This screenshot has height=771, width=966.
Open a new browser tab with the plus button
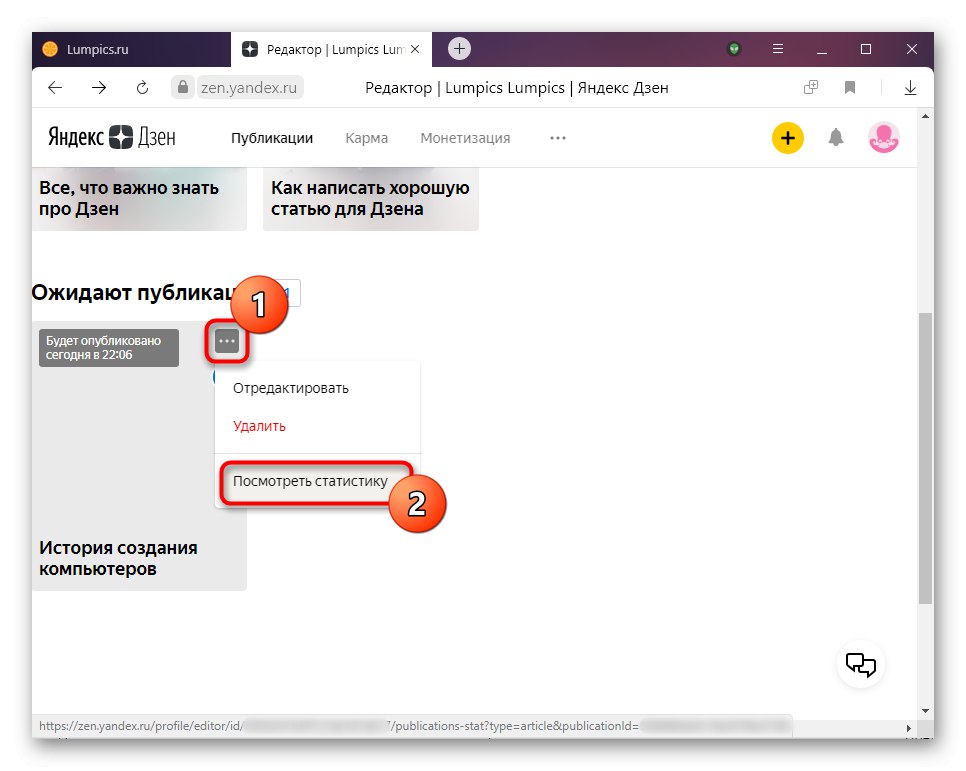click(459, 49)
